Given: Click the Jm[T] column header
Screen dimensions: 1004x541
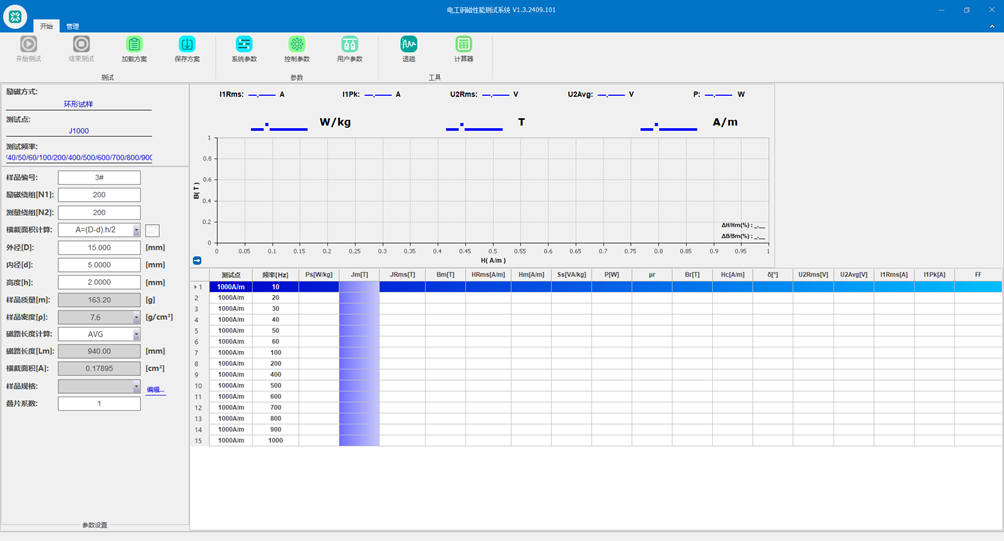Looking at the screenshot, I should [x=359, y=275].
